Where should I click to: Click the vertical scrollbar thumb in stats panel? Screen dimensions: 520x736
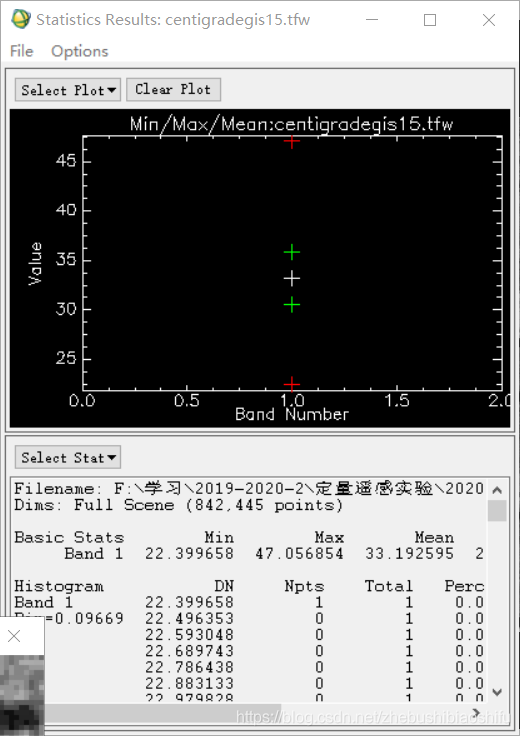coord(497,511)
